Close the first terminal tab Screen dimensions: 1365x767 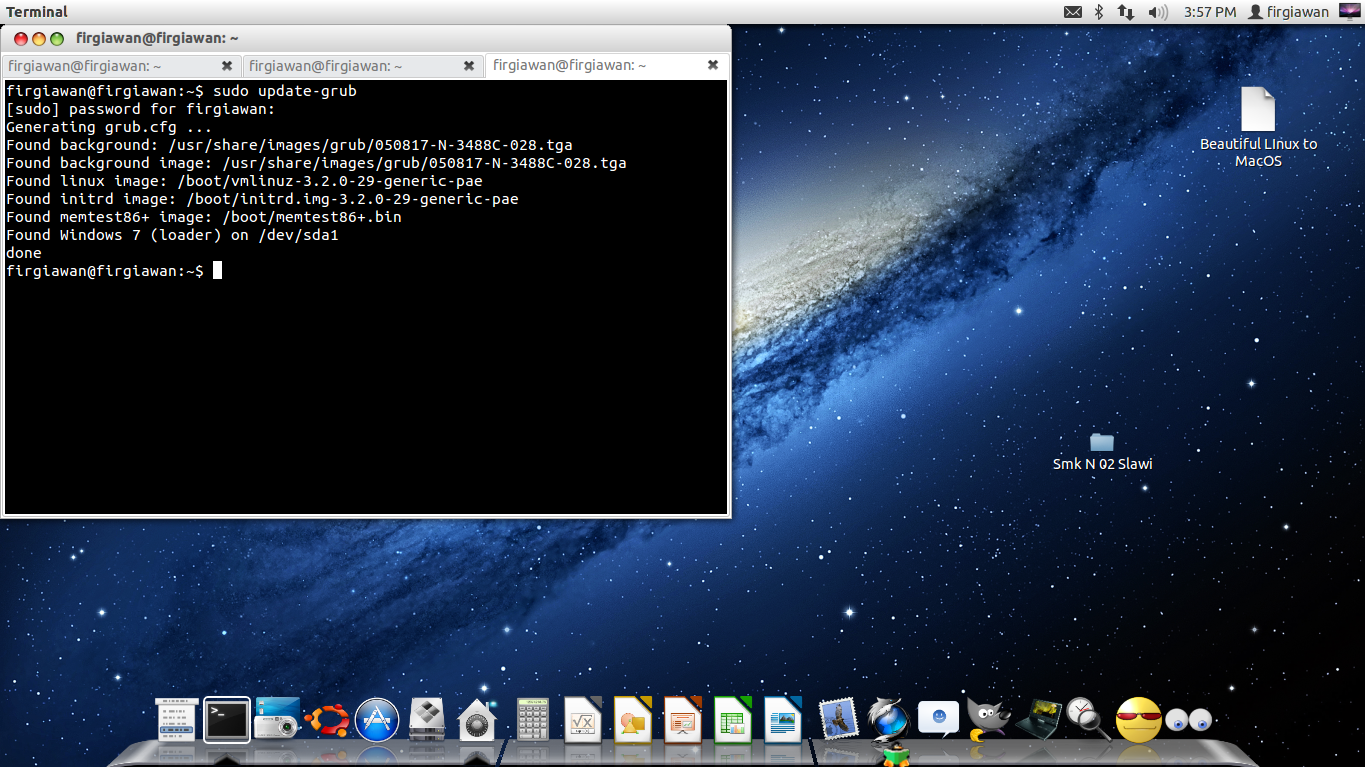tap(227, 66)
